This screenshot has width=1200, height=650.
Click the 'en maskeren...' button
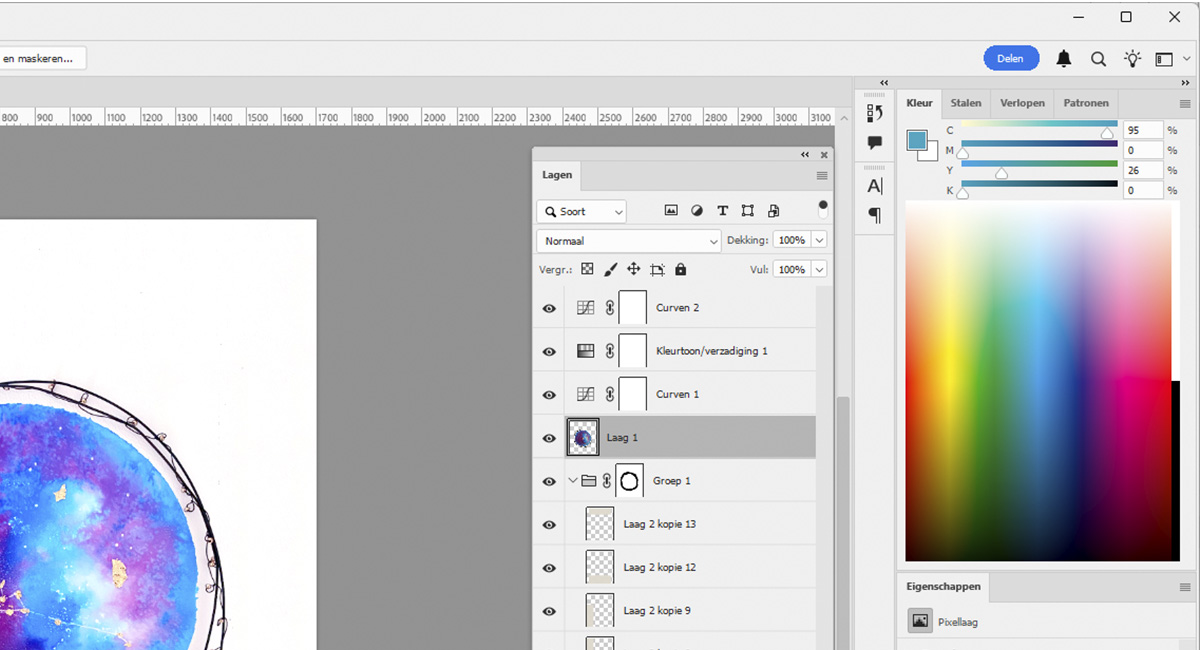point(42,59)
